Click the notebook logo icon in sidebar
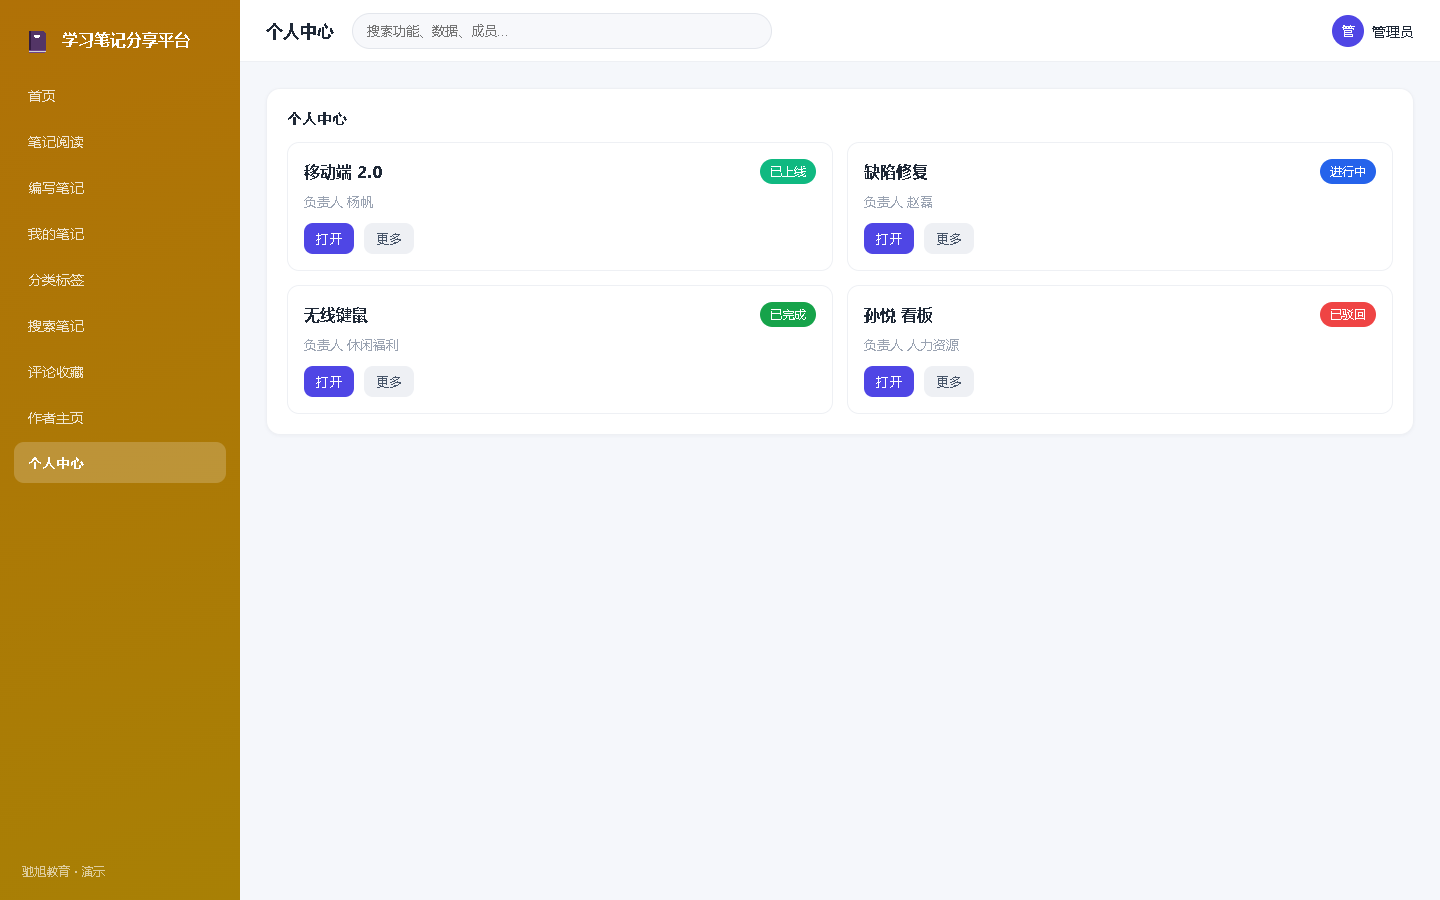The image size is (1440, 900). coord(37,41)
